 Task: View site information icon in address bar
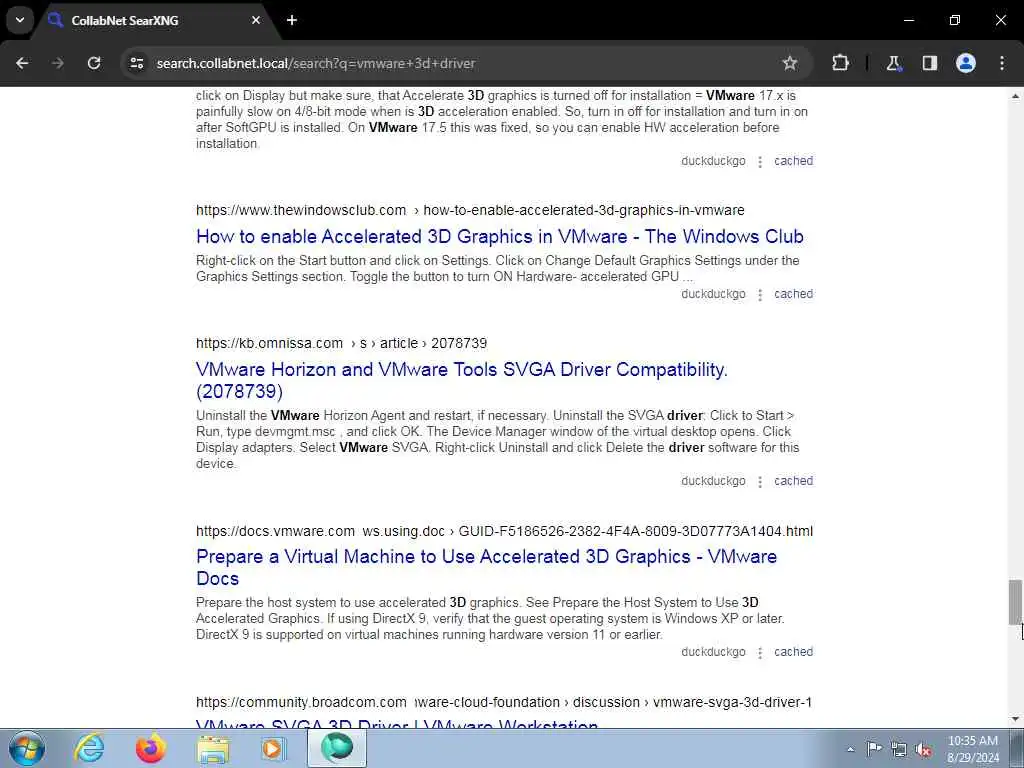136,63
